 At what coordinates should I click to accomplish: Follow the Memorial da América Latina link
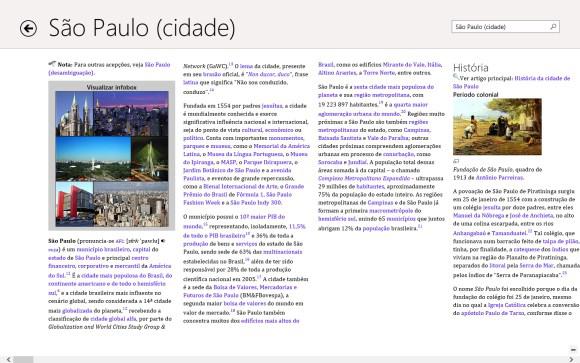pyautogui.click(x=246, y=150)
